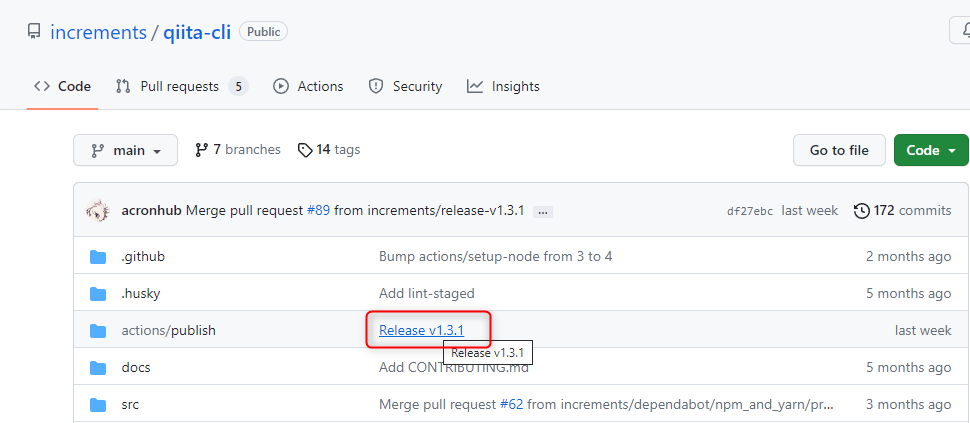Open the Actions tab
This screenshot has width=970, height=423.
[308, 87]
